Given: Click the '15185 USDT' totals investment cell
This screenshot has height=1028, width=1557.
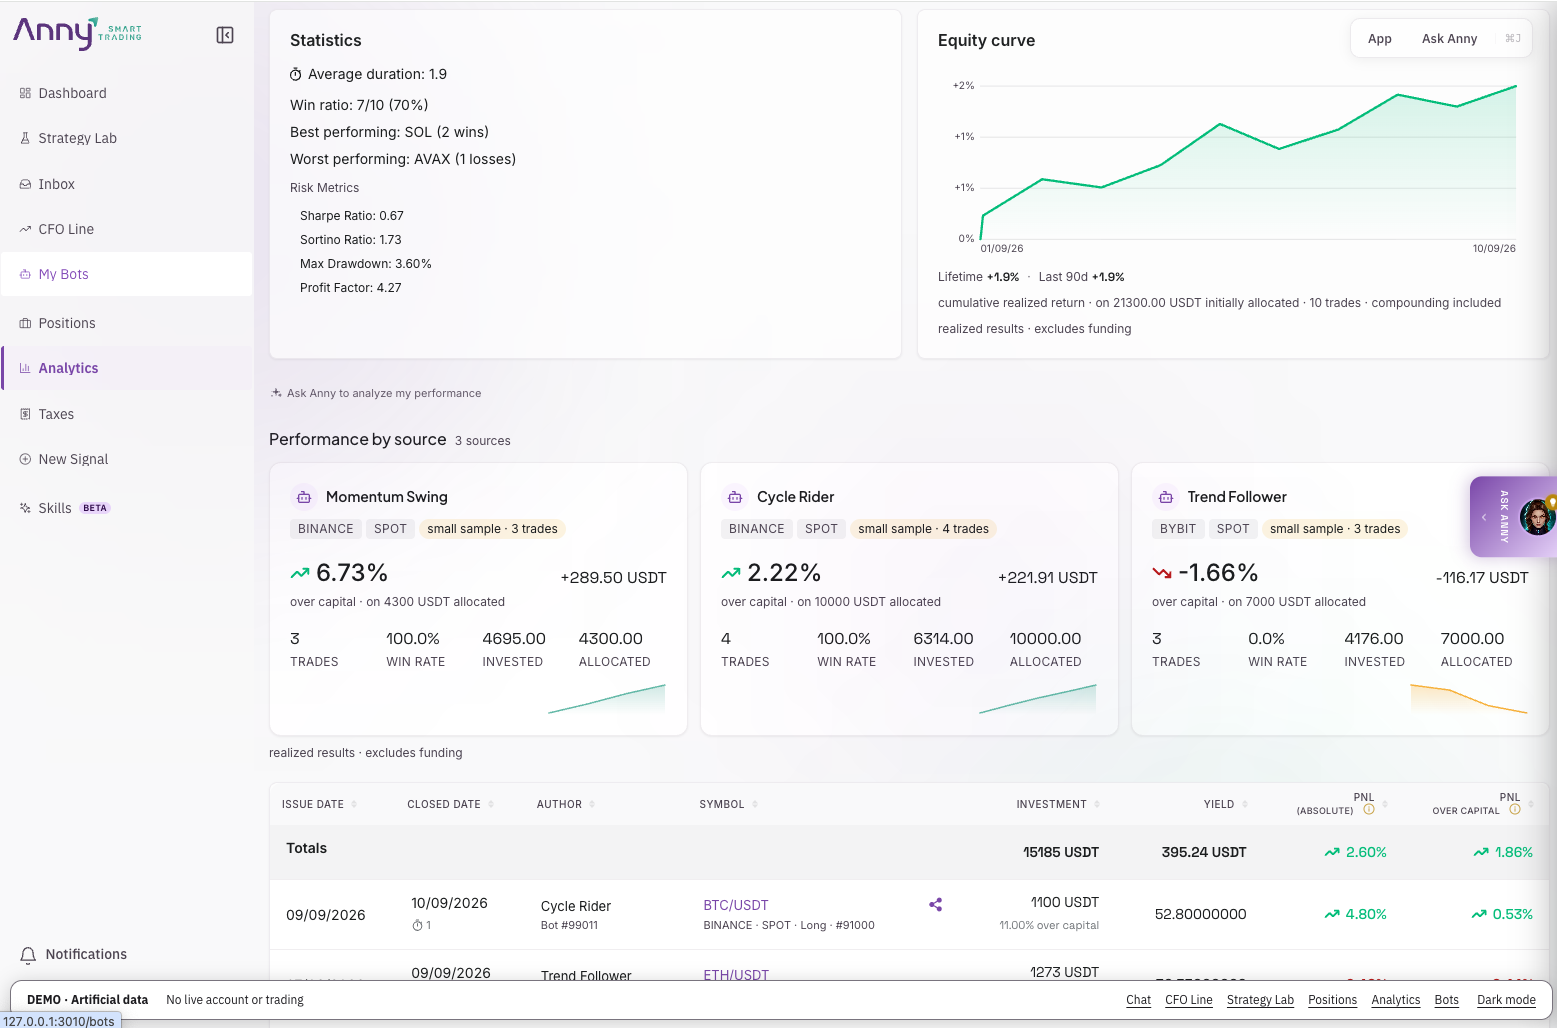Looking at the screenshot, I should click(1061, 853).
